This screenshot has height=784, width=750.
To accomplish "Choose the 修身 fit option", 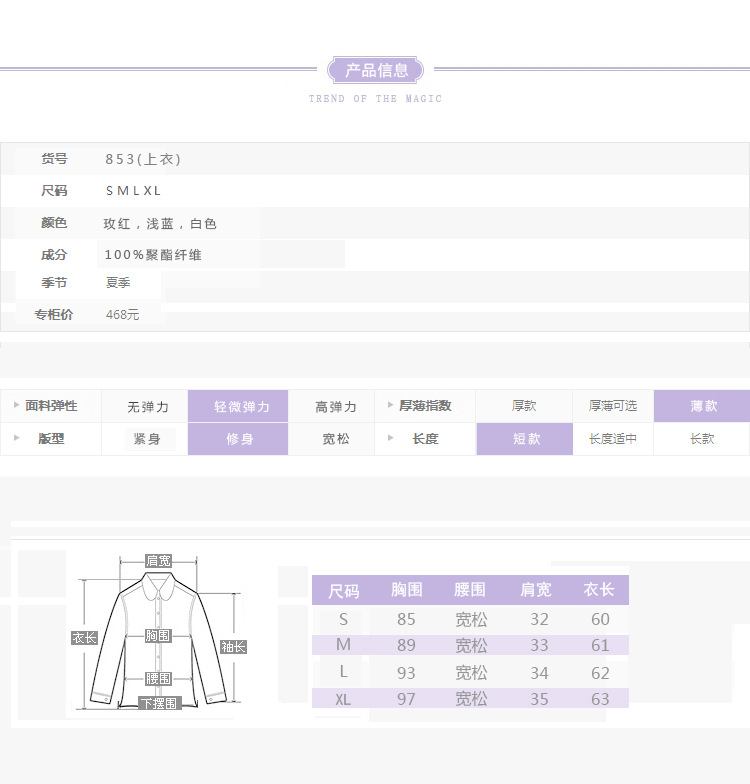I will pos(240,439).
